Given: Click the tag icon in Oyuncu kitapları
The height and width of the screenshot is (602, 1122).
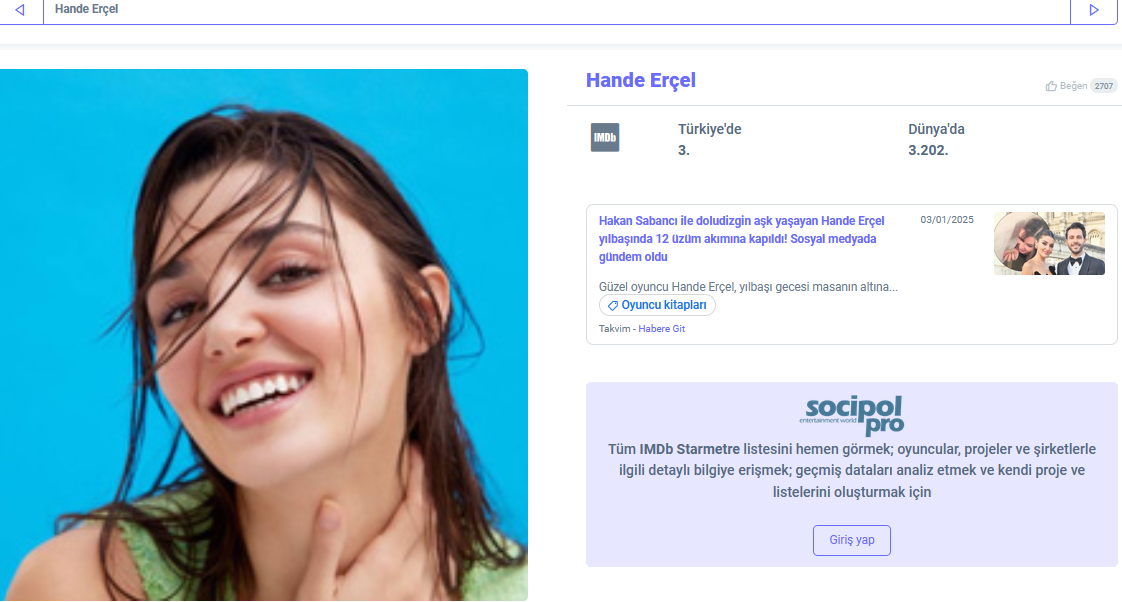Looking at the screenshot, I should [613, 306].
